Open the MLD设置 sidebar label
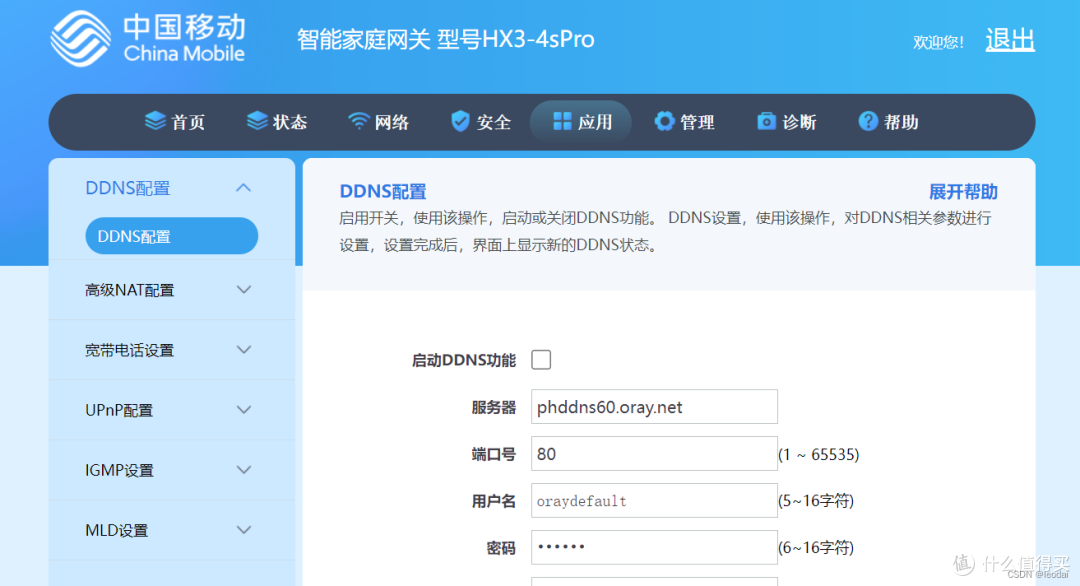1080x586 pixels. pyautogui.click(x=116, y=530)
